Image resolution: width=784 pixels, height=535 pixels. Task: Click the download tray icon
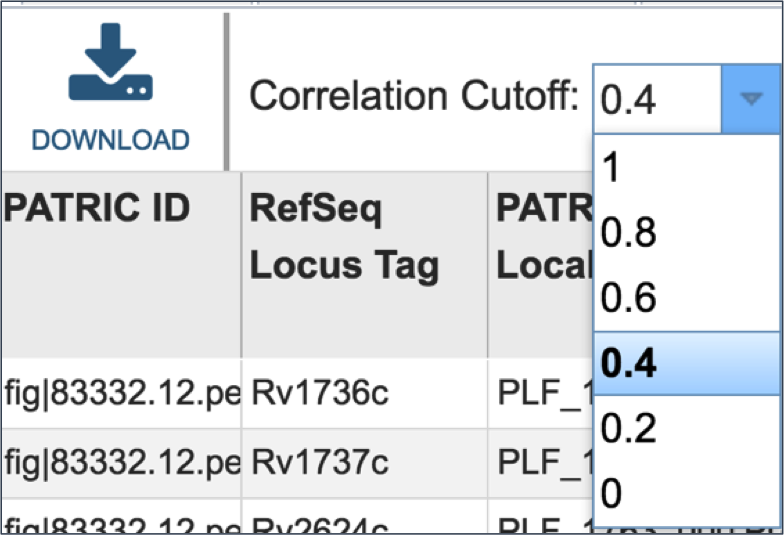tap(110, 62)
